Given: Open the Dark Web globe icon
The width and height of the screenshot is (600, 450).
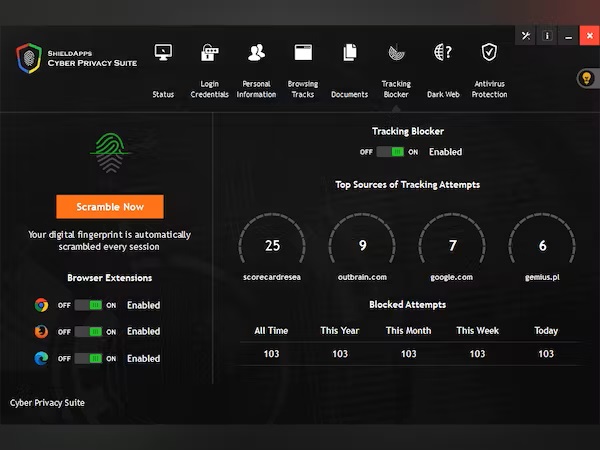Looking at the screenshot, I should click(443, 52).
